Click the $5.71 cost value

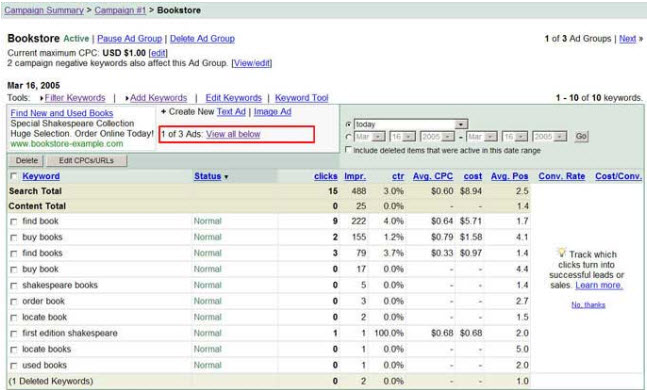pos(471,221)
